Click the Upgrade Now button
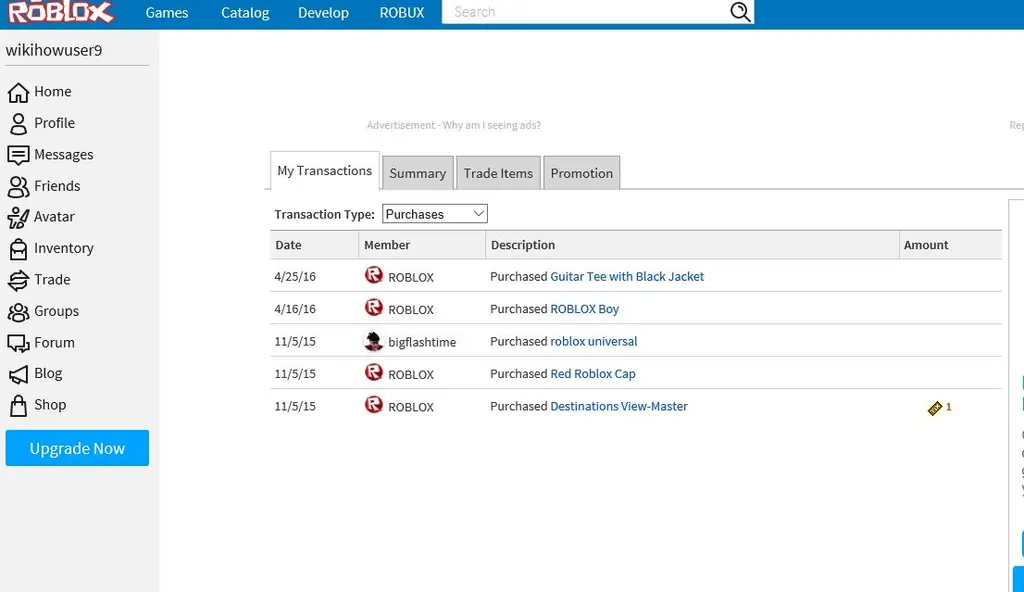The width and height of the screenshot is (1024, 592). click(x=77, y=448)
